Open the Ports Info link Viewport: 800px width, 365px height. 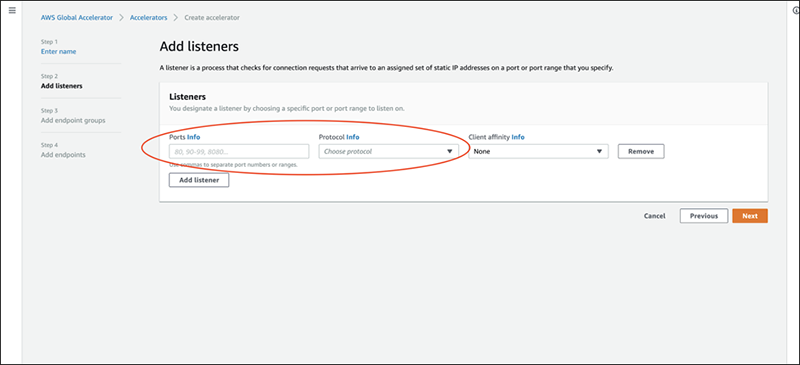(194, 137)
